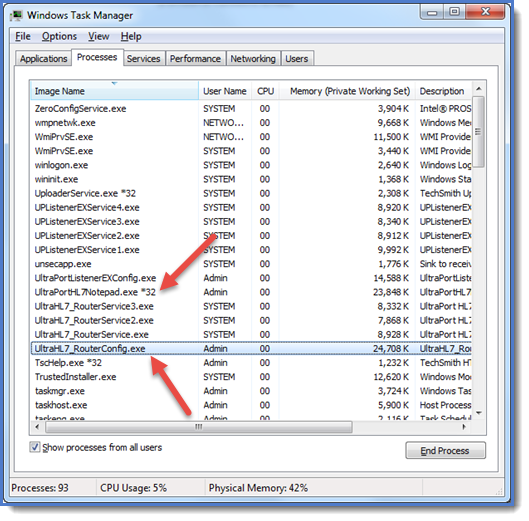Open the File menu
Screen dimensions: 529x521
(23, 36)
